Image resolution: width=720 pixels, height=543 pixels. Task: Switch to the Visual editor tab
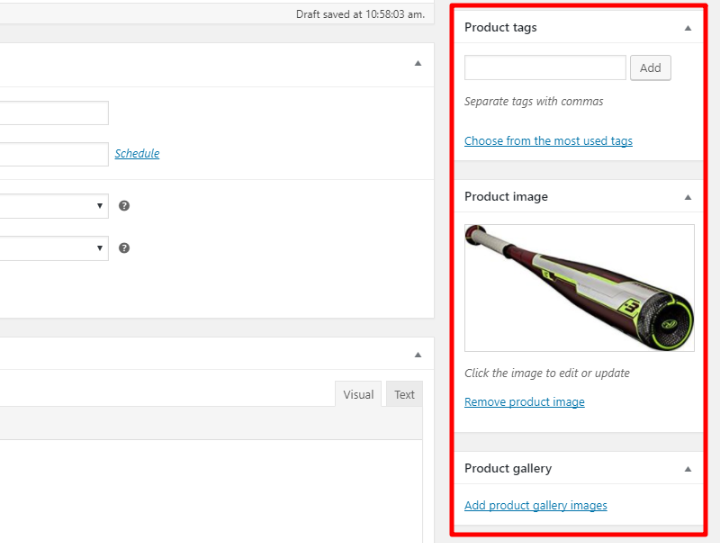(x=358, y=394)
